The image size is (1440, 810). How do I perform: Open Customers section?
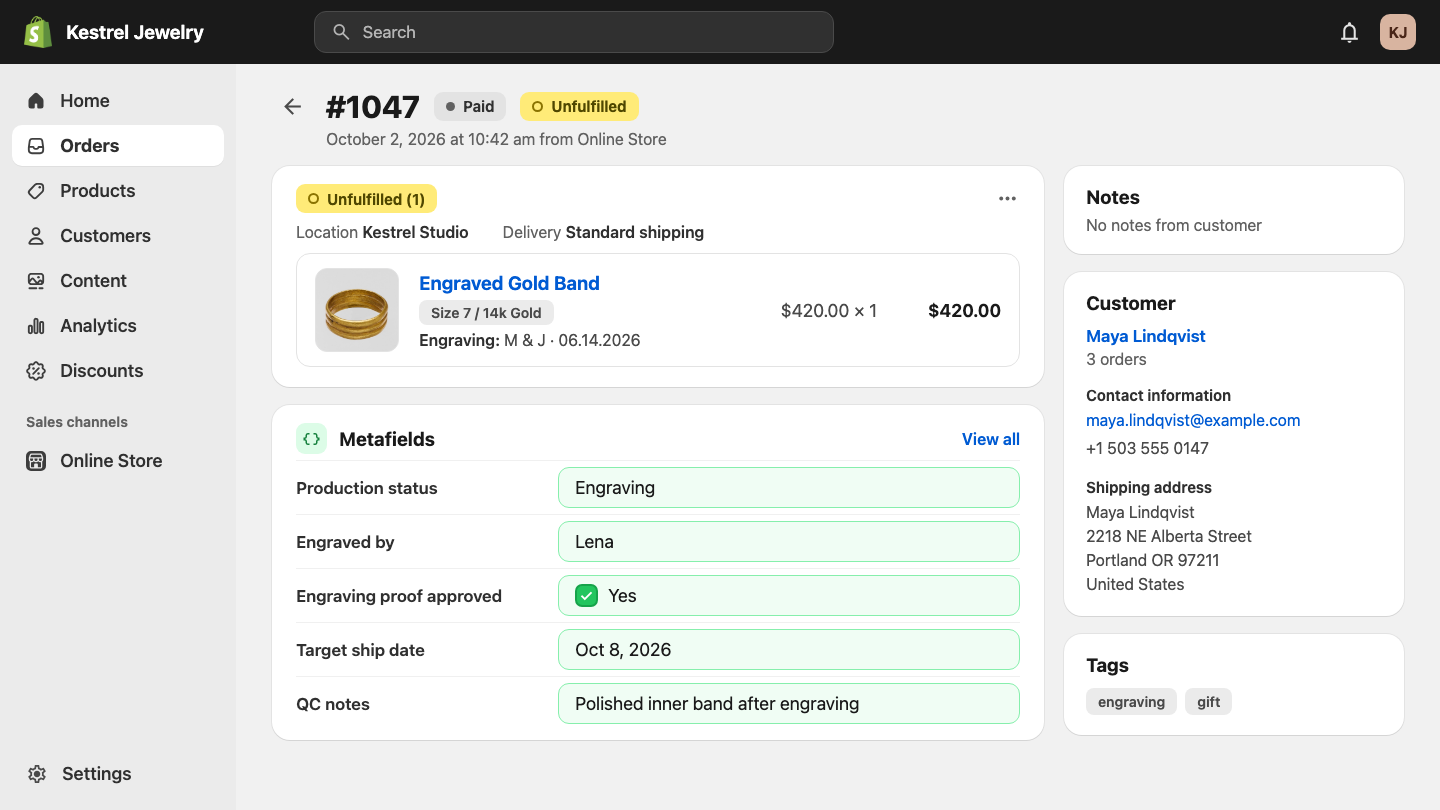tap(118, 236)
